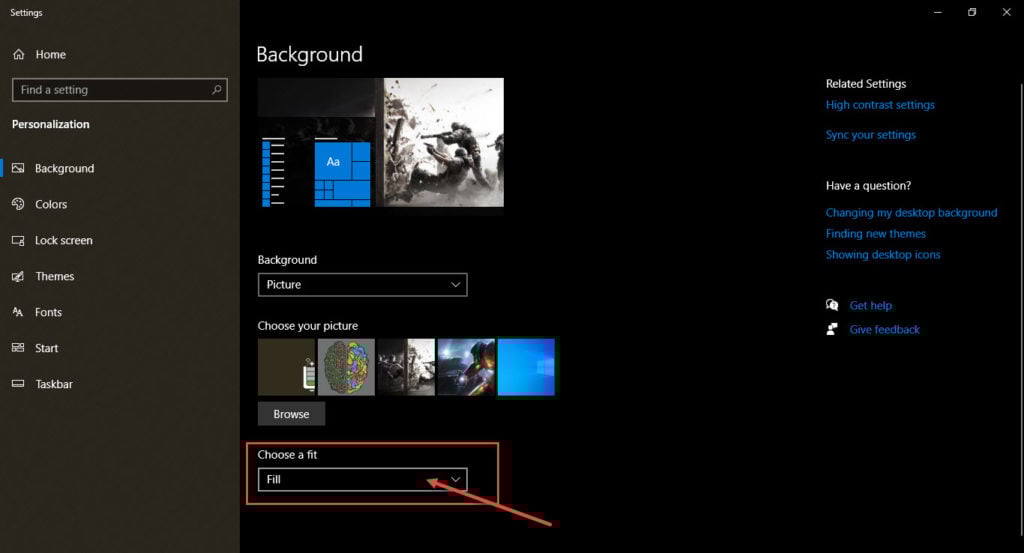Select the colorful brain picture thumbnail

coord(346,367)
